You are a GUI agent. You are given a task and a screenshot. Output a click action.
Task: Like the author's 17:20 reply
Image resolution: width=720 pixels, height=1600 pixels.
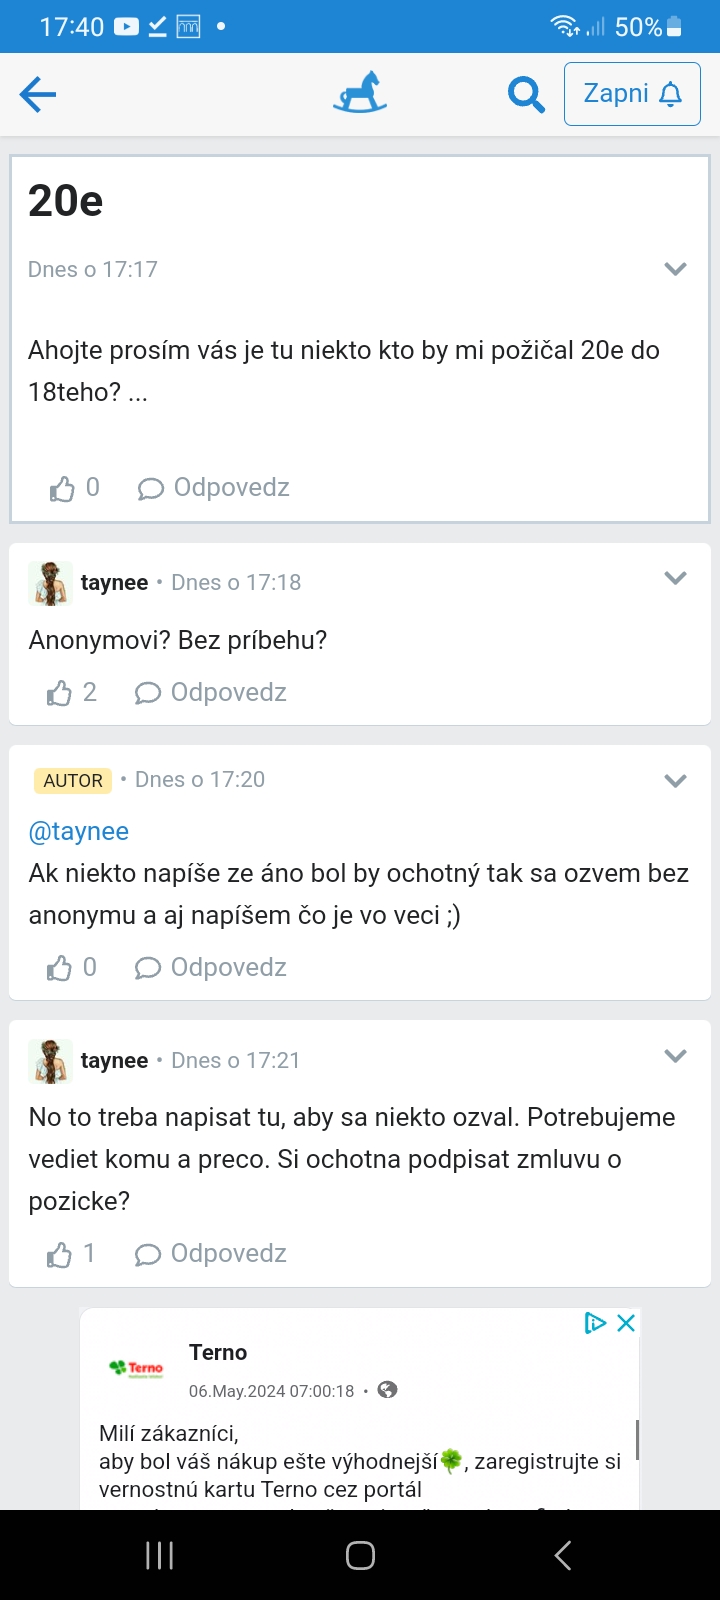[60, 968]
